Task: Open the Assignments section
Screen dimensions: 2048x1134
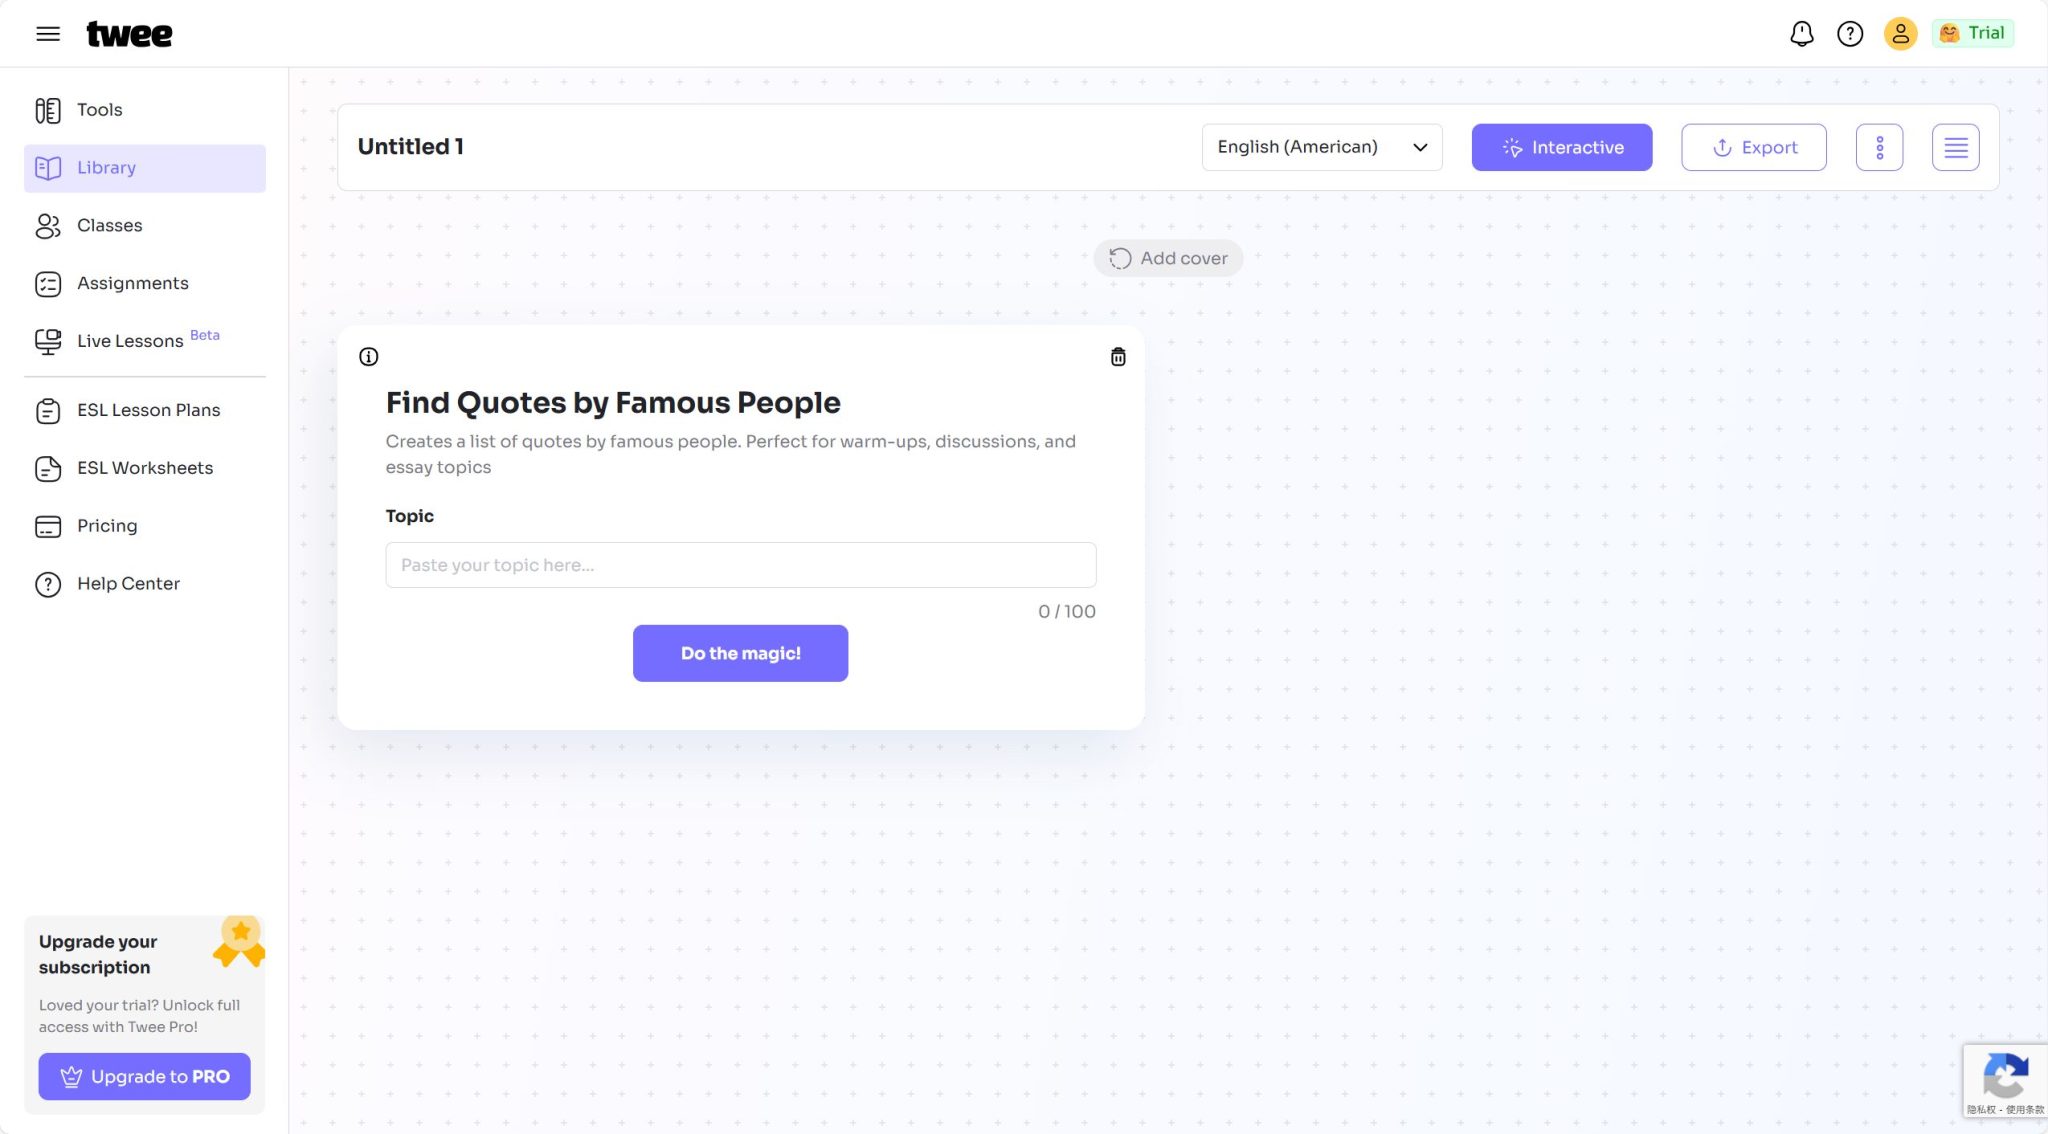Action: coord(132,284)
